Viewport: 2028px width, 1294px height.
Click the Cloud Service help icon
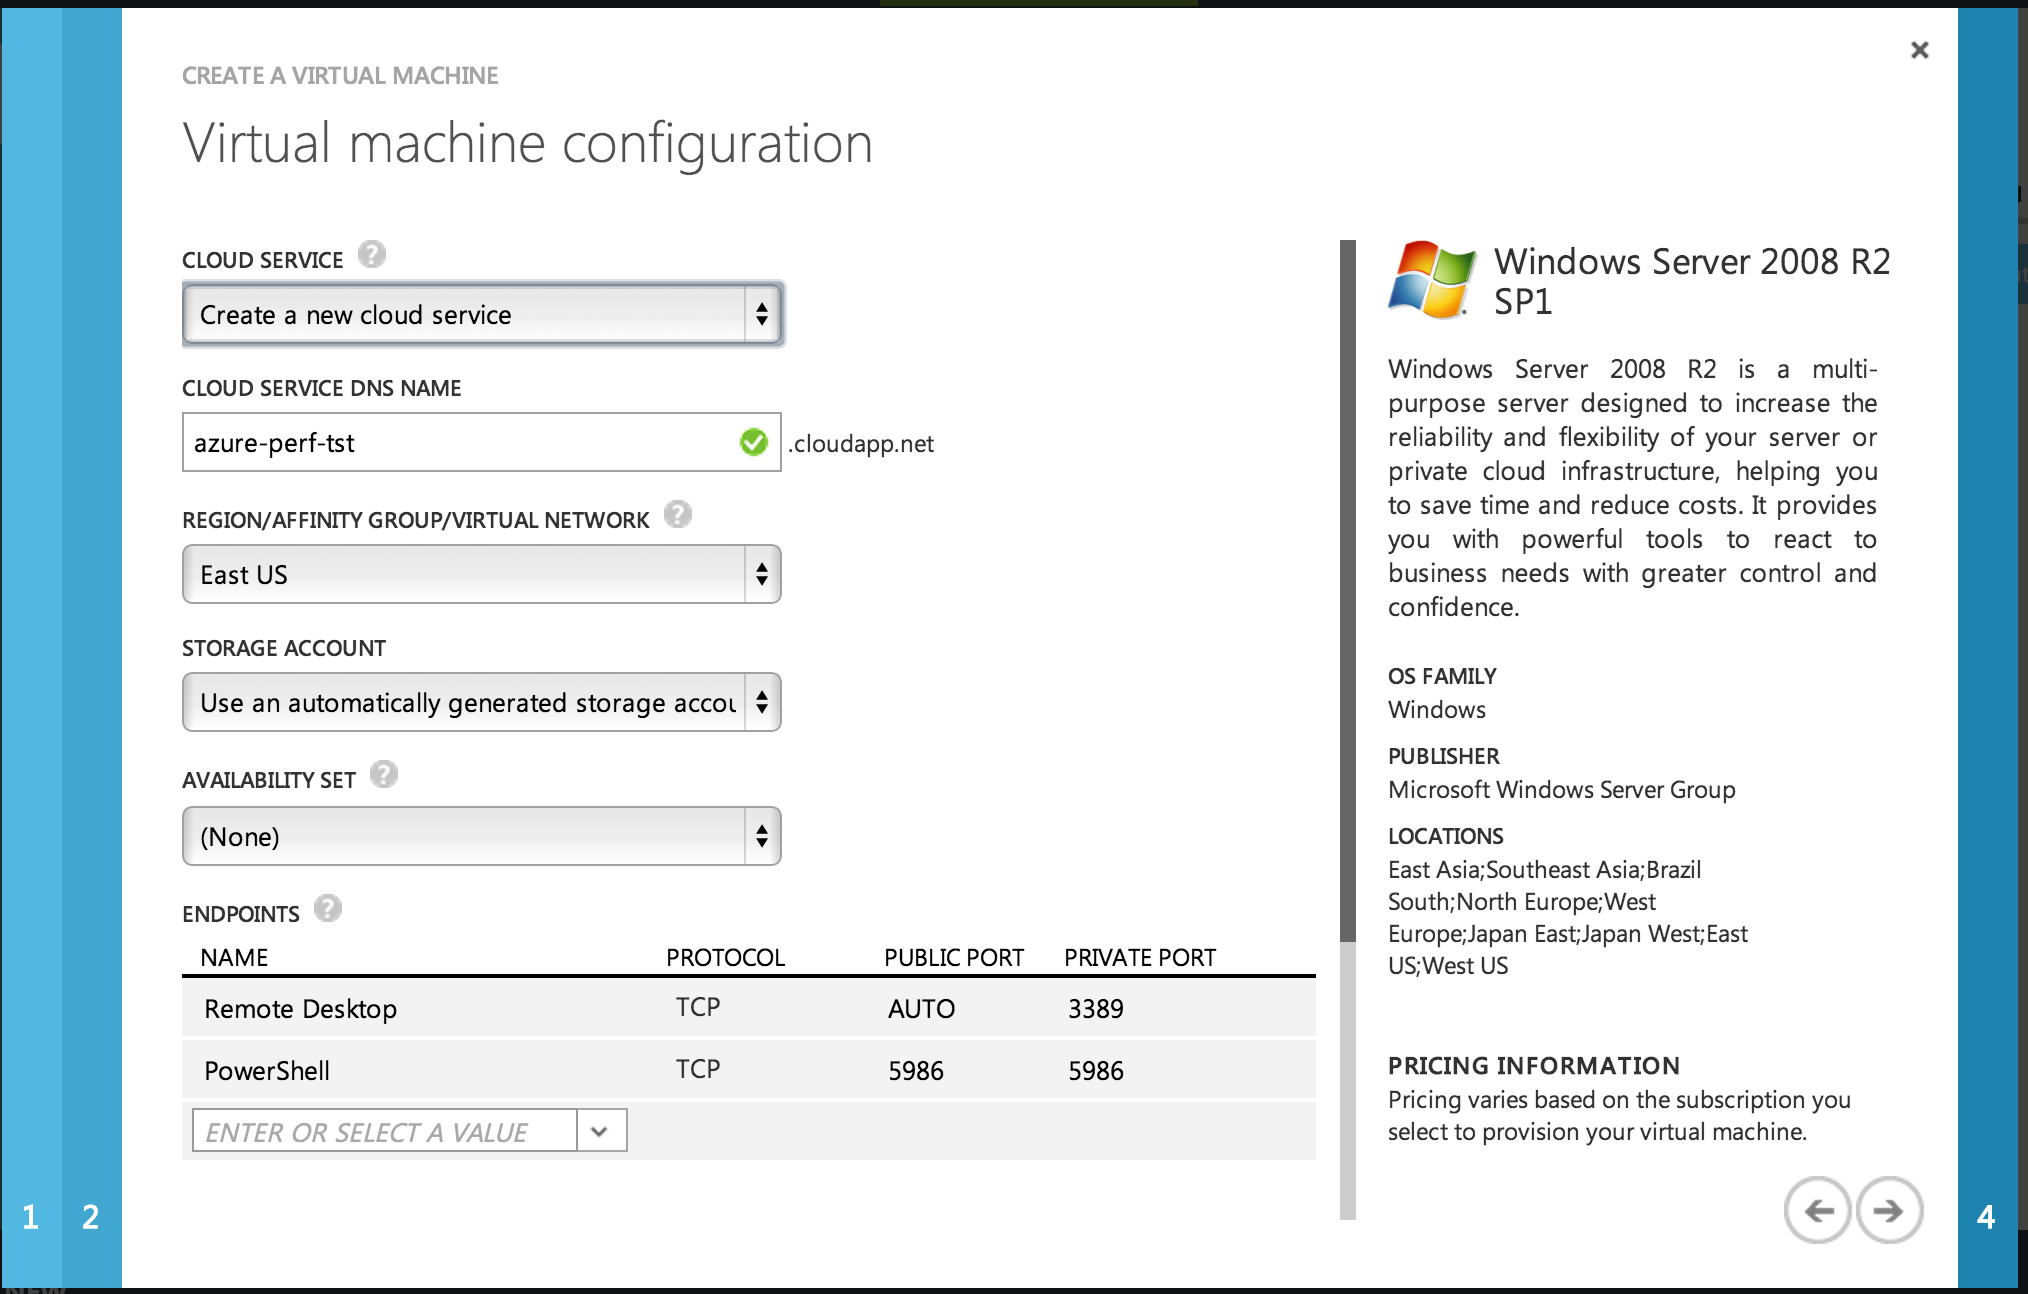(x=372, y=255)
